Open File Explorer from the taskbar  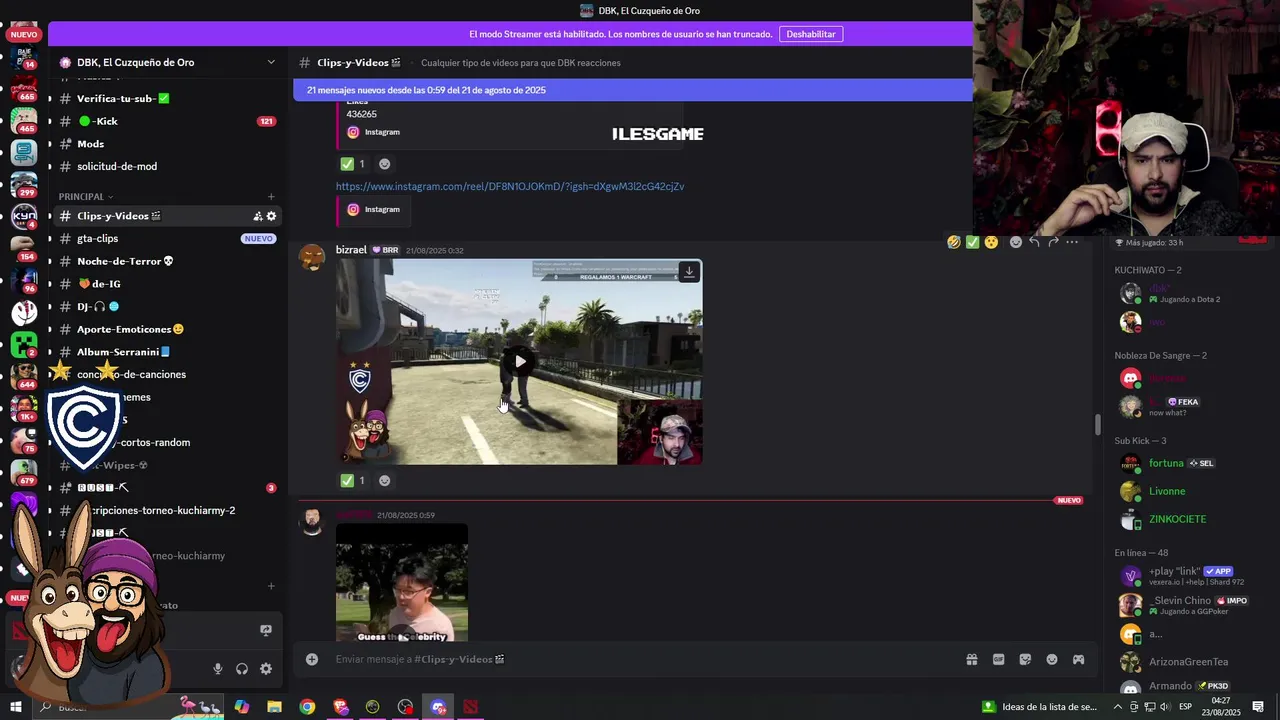pyautogui.click(x=274, y=707)
